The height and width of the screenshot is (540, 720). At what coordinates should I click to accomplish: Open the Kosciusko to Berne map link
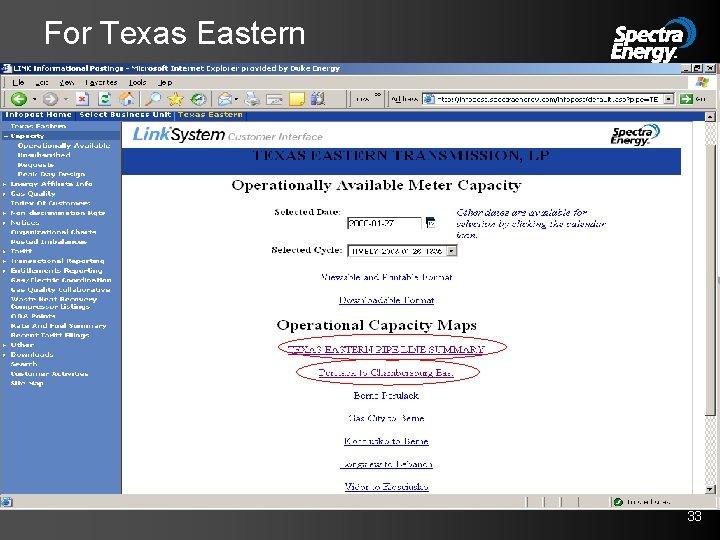[x=386, y=441]
